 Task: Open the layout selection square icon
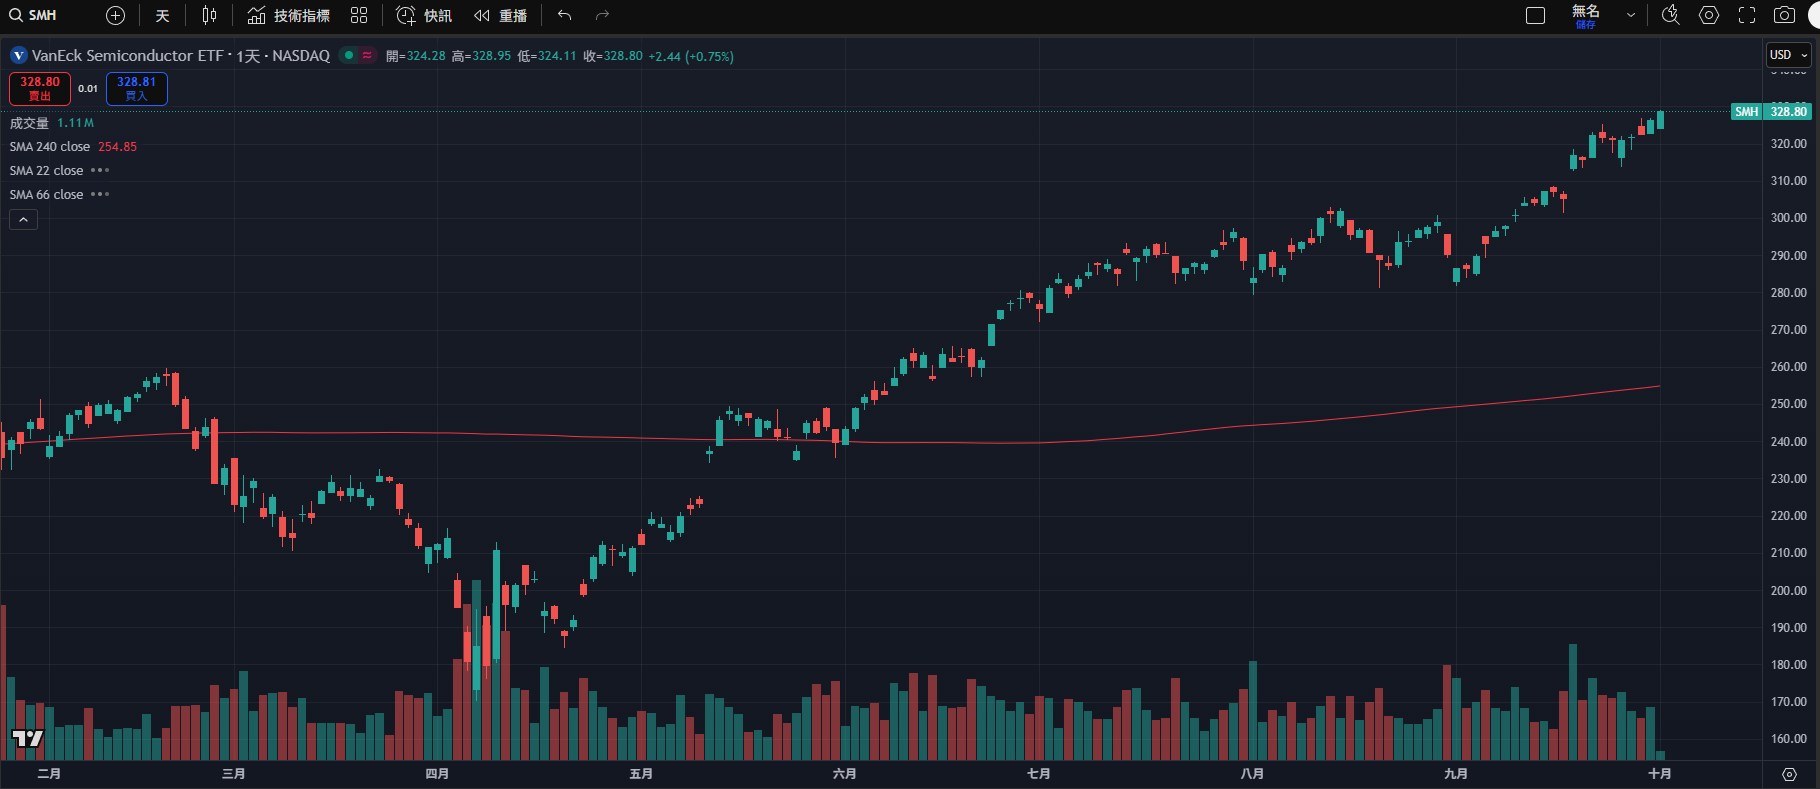(x=1535, y=15)
